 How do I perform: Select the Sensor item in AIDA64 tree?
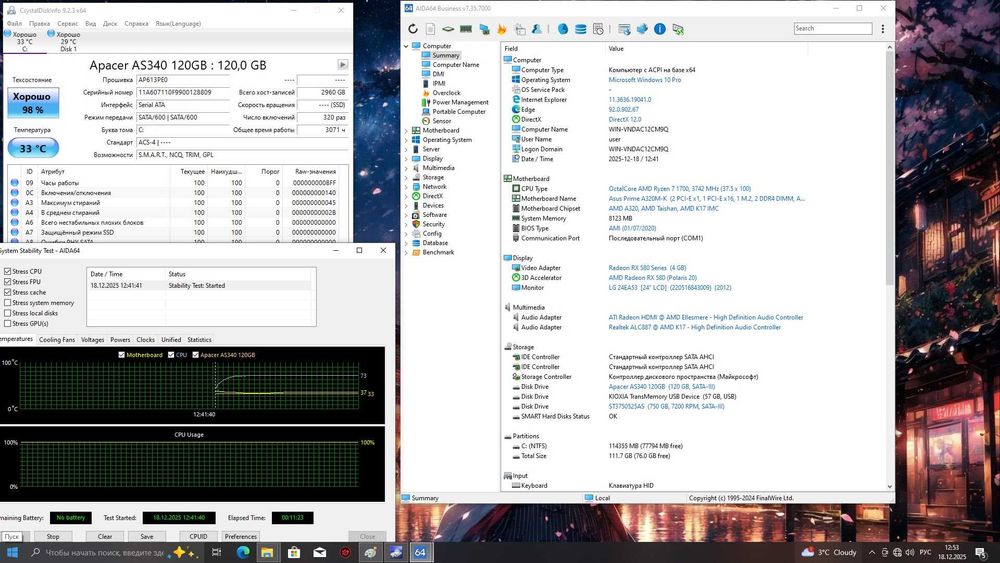[441, 121]
